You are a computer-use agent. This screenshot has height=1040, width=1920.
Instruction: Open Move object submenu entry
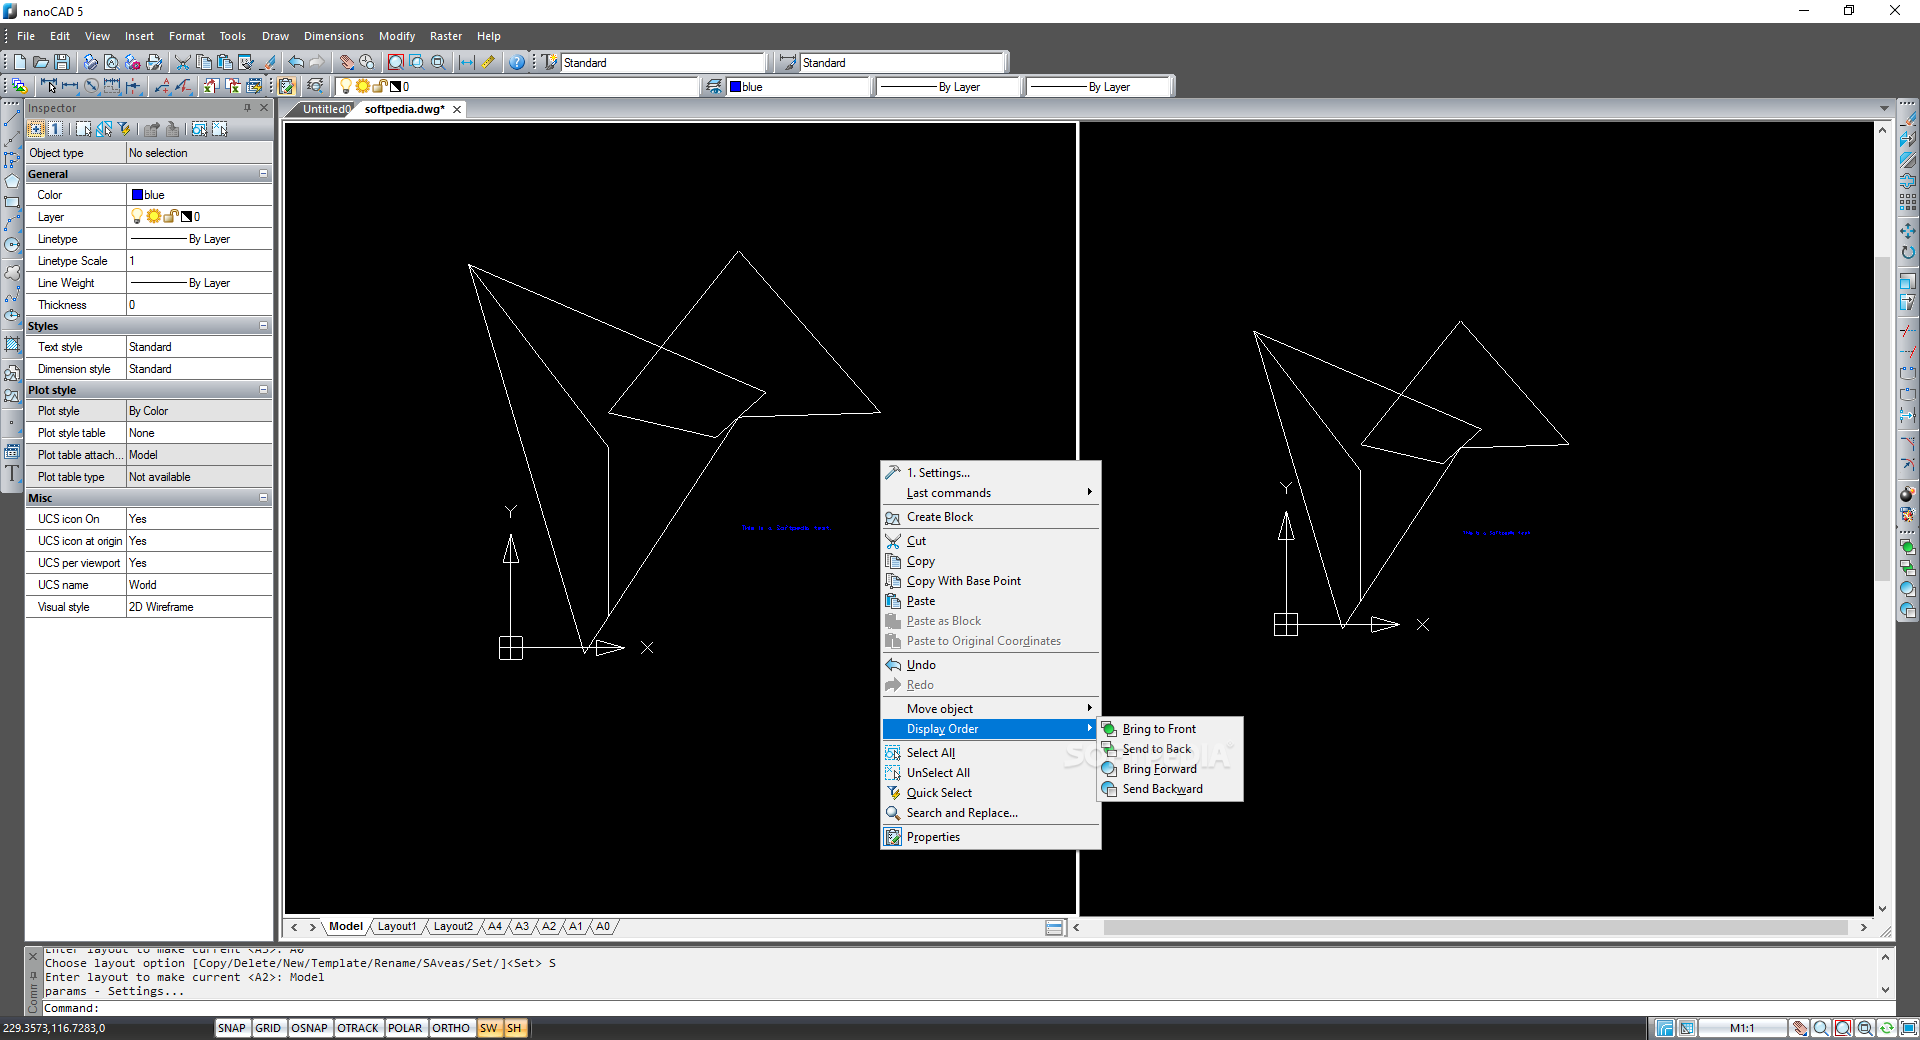pos(990,709)
